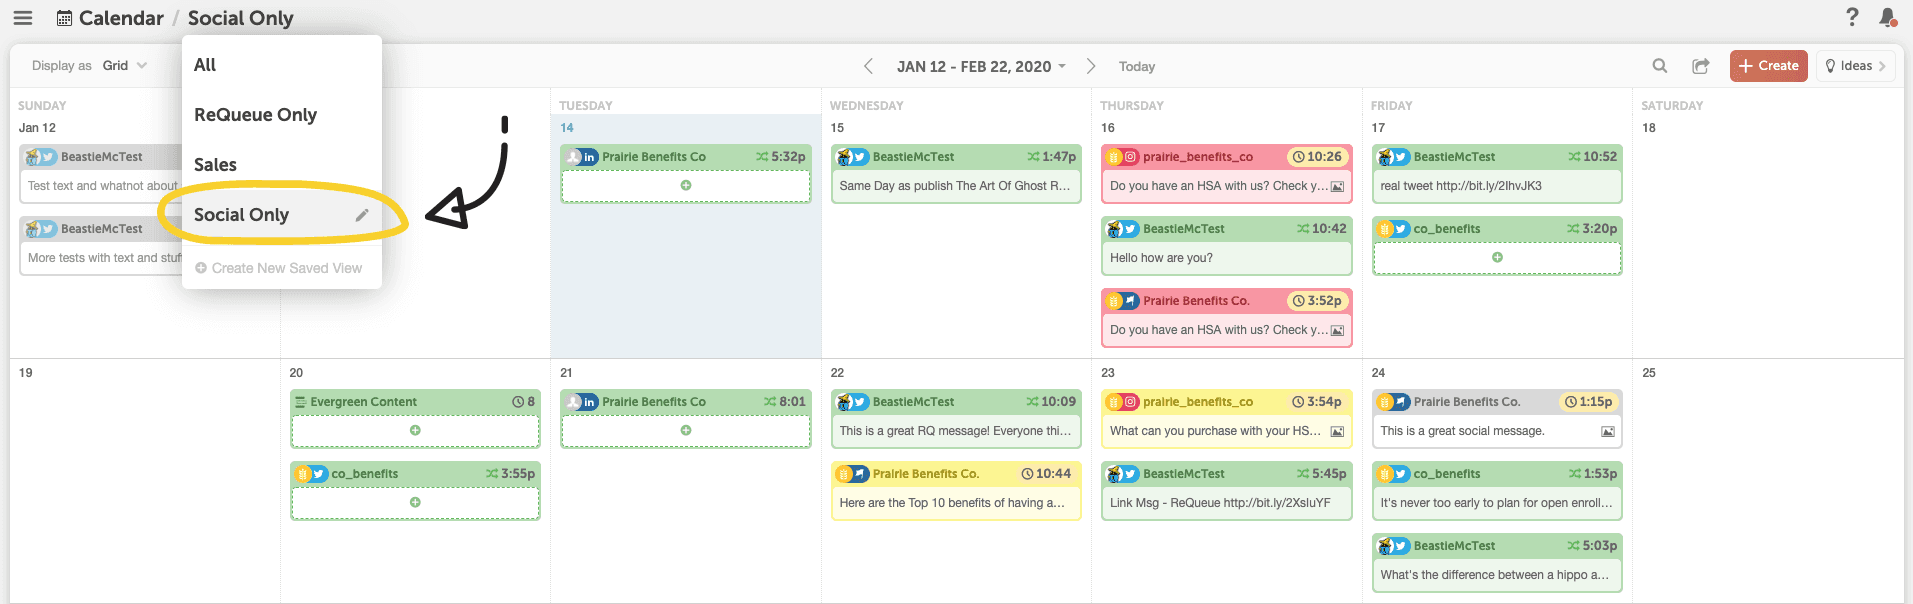Open the notifications bell
1913x604 pixels.
(1887, 17)
